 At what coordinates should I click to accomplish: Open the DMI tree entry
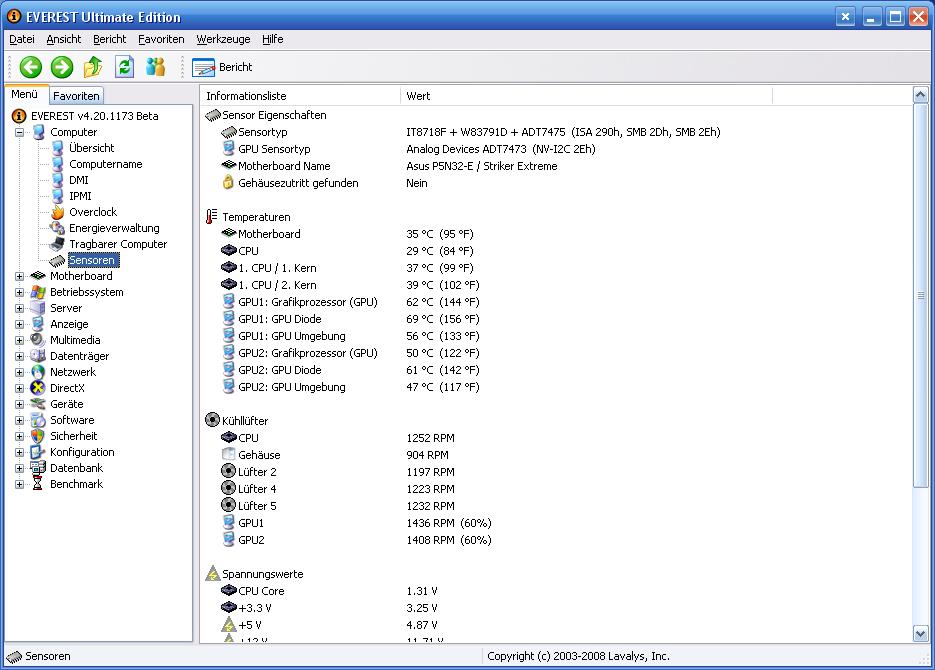coord(79,180)
